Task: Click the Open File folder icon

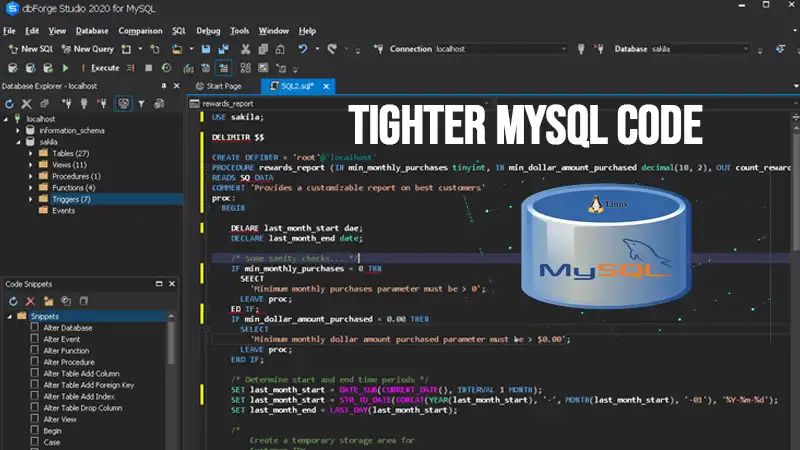Action: (177, 49)
